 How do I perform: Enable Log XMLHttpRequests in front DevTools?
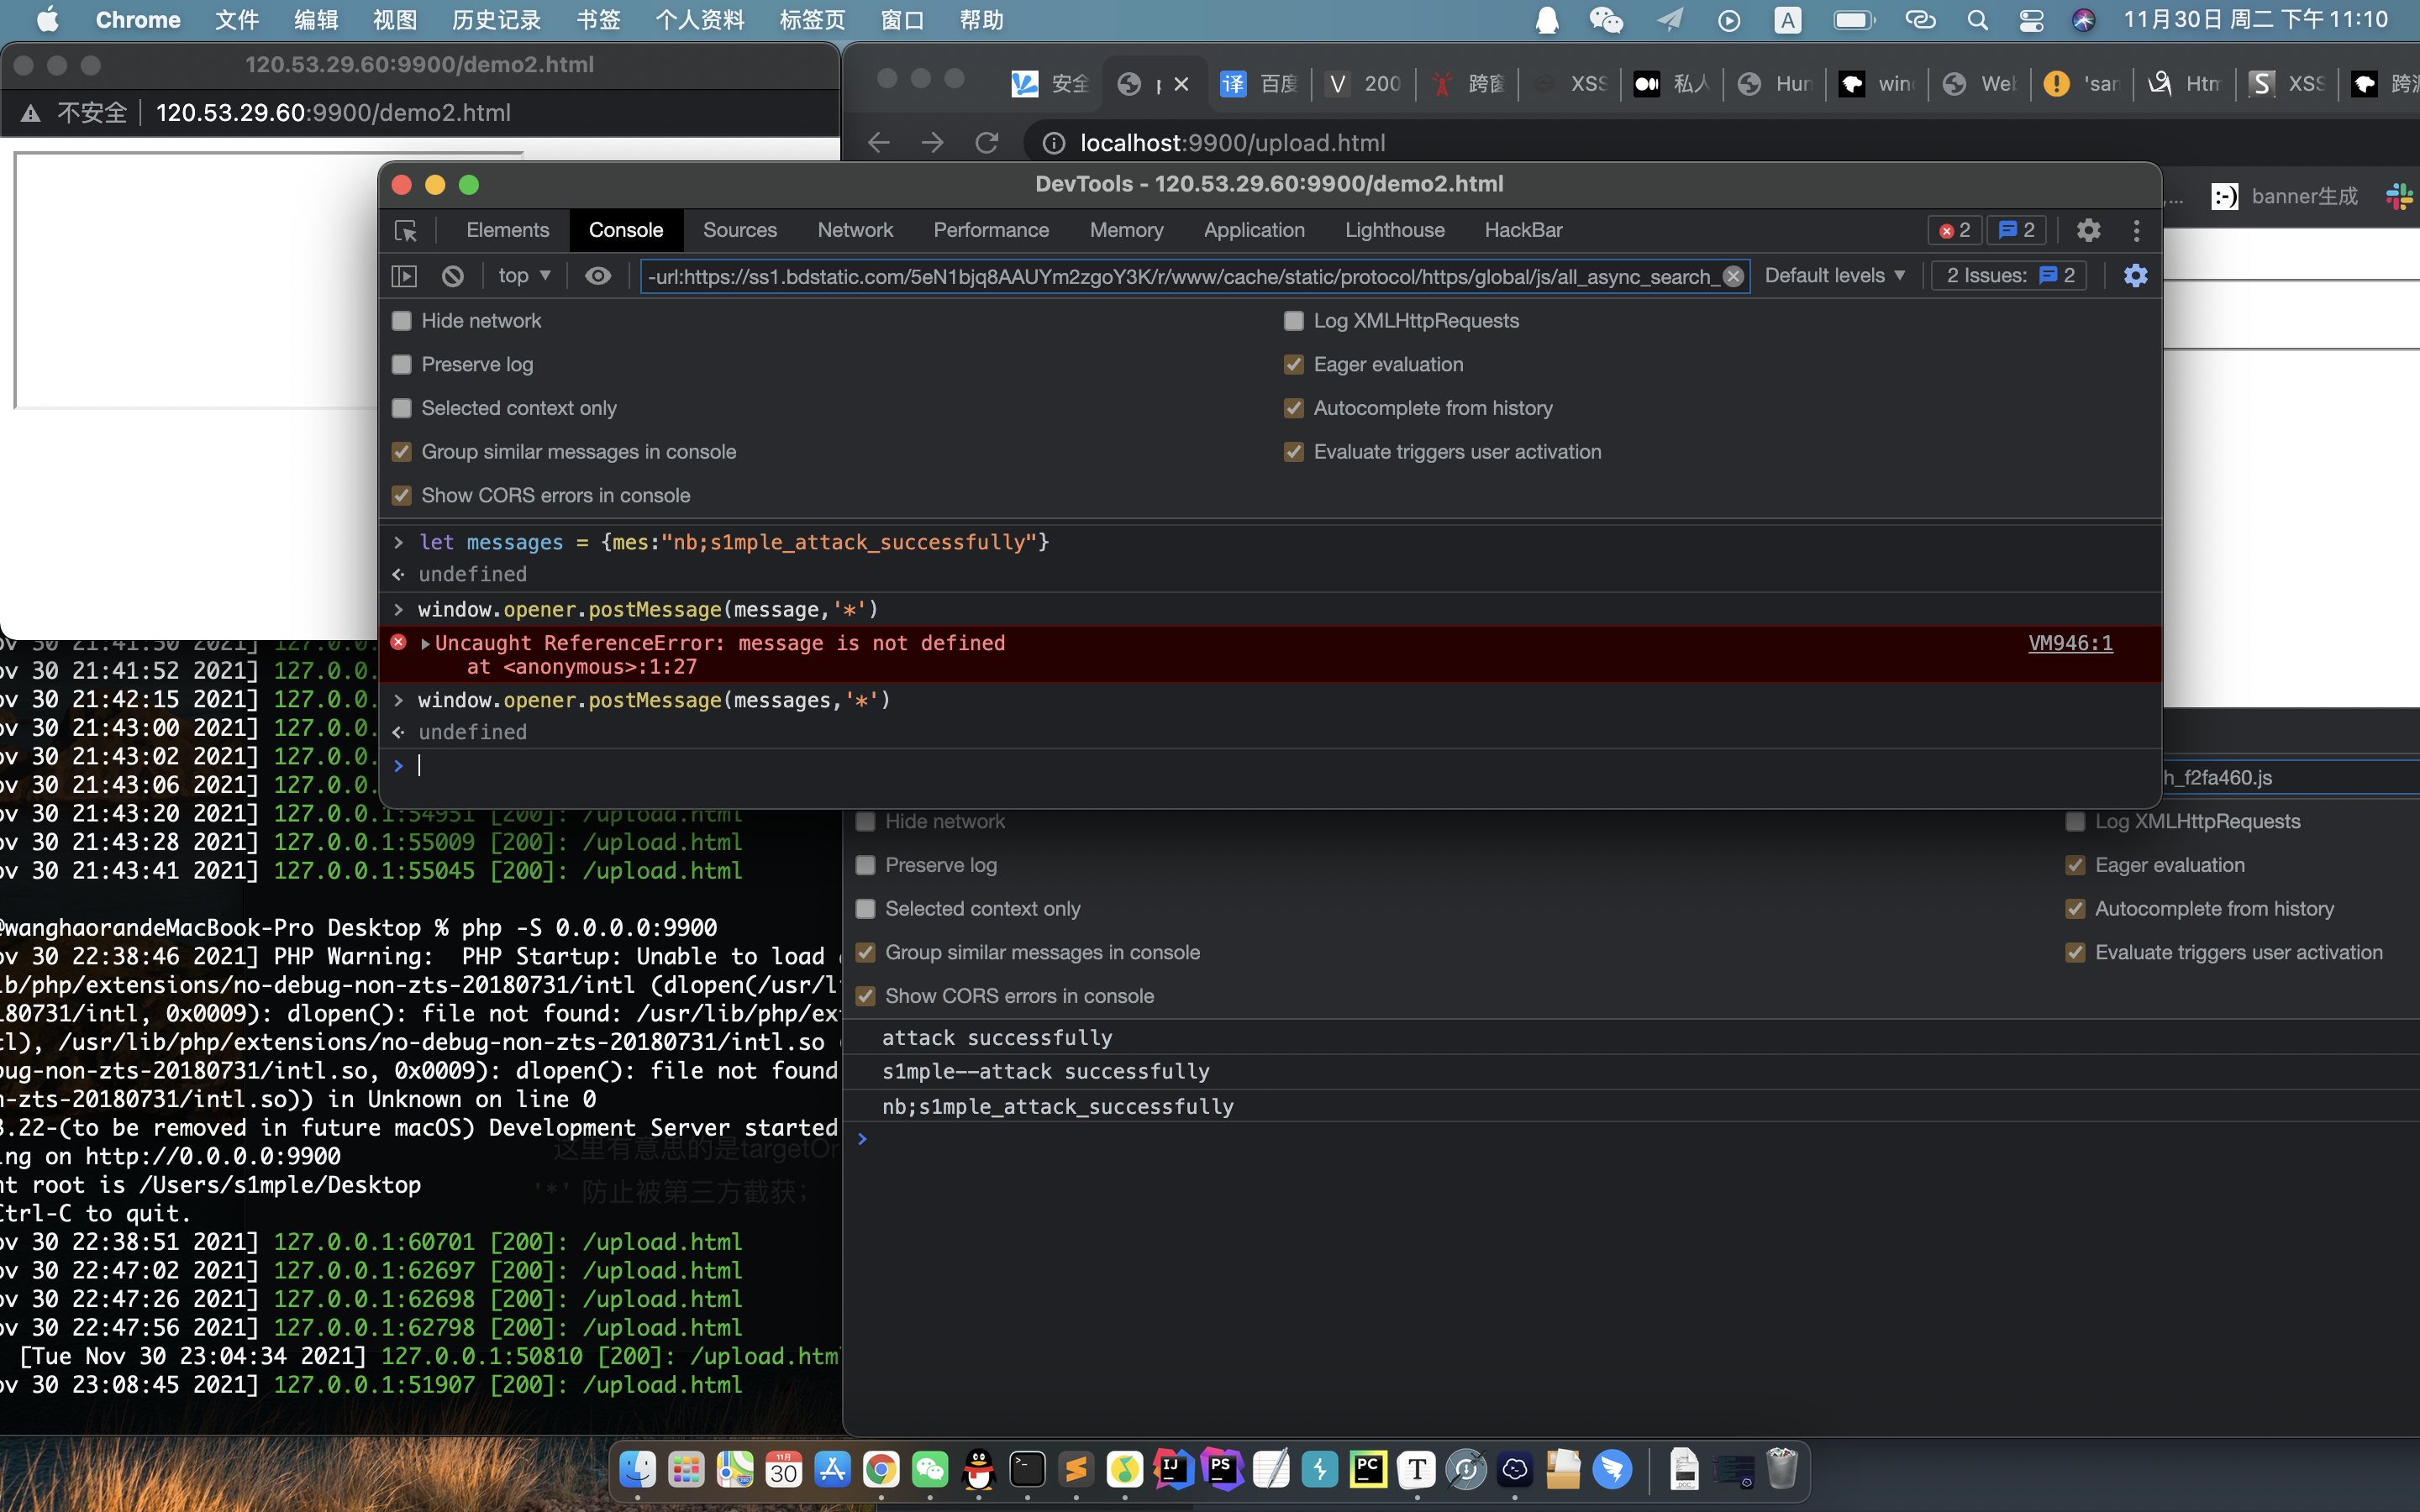1294,321
